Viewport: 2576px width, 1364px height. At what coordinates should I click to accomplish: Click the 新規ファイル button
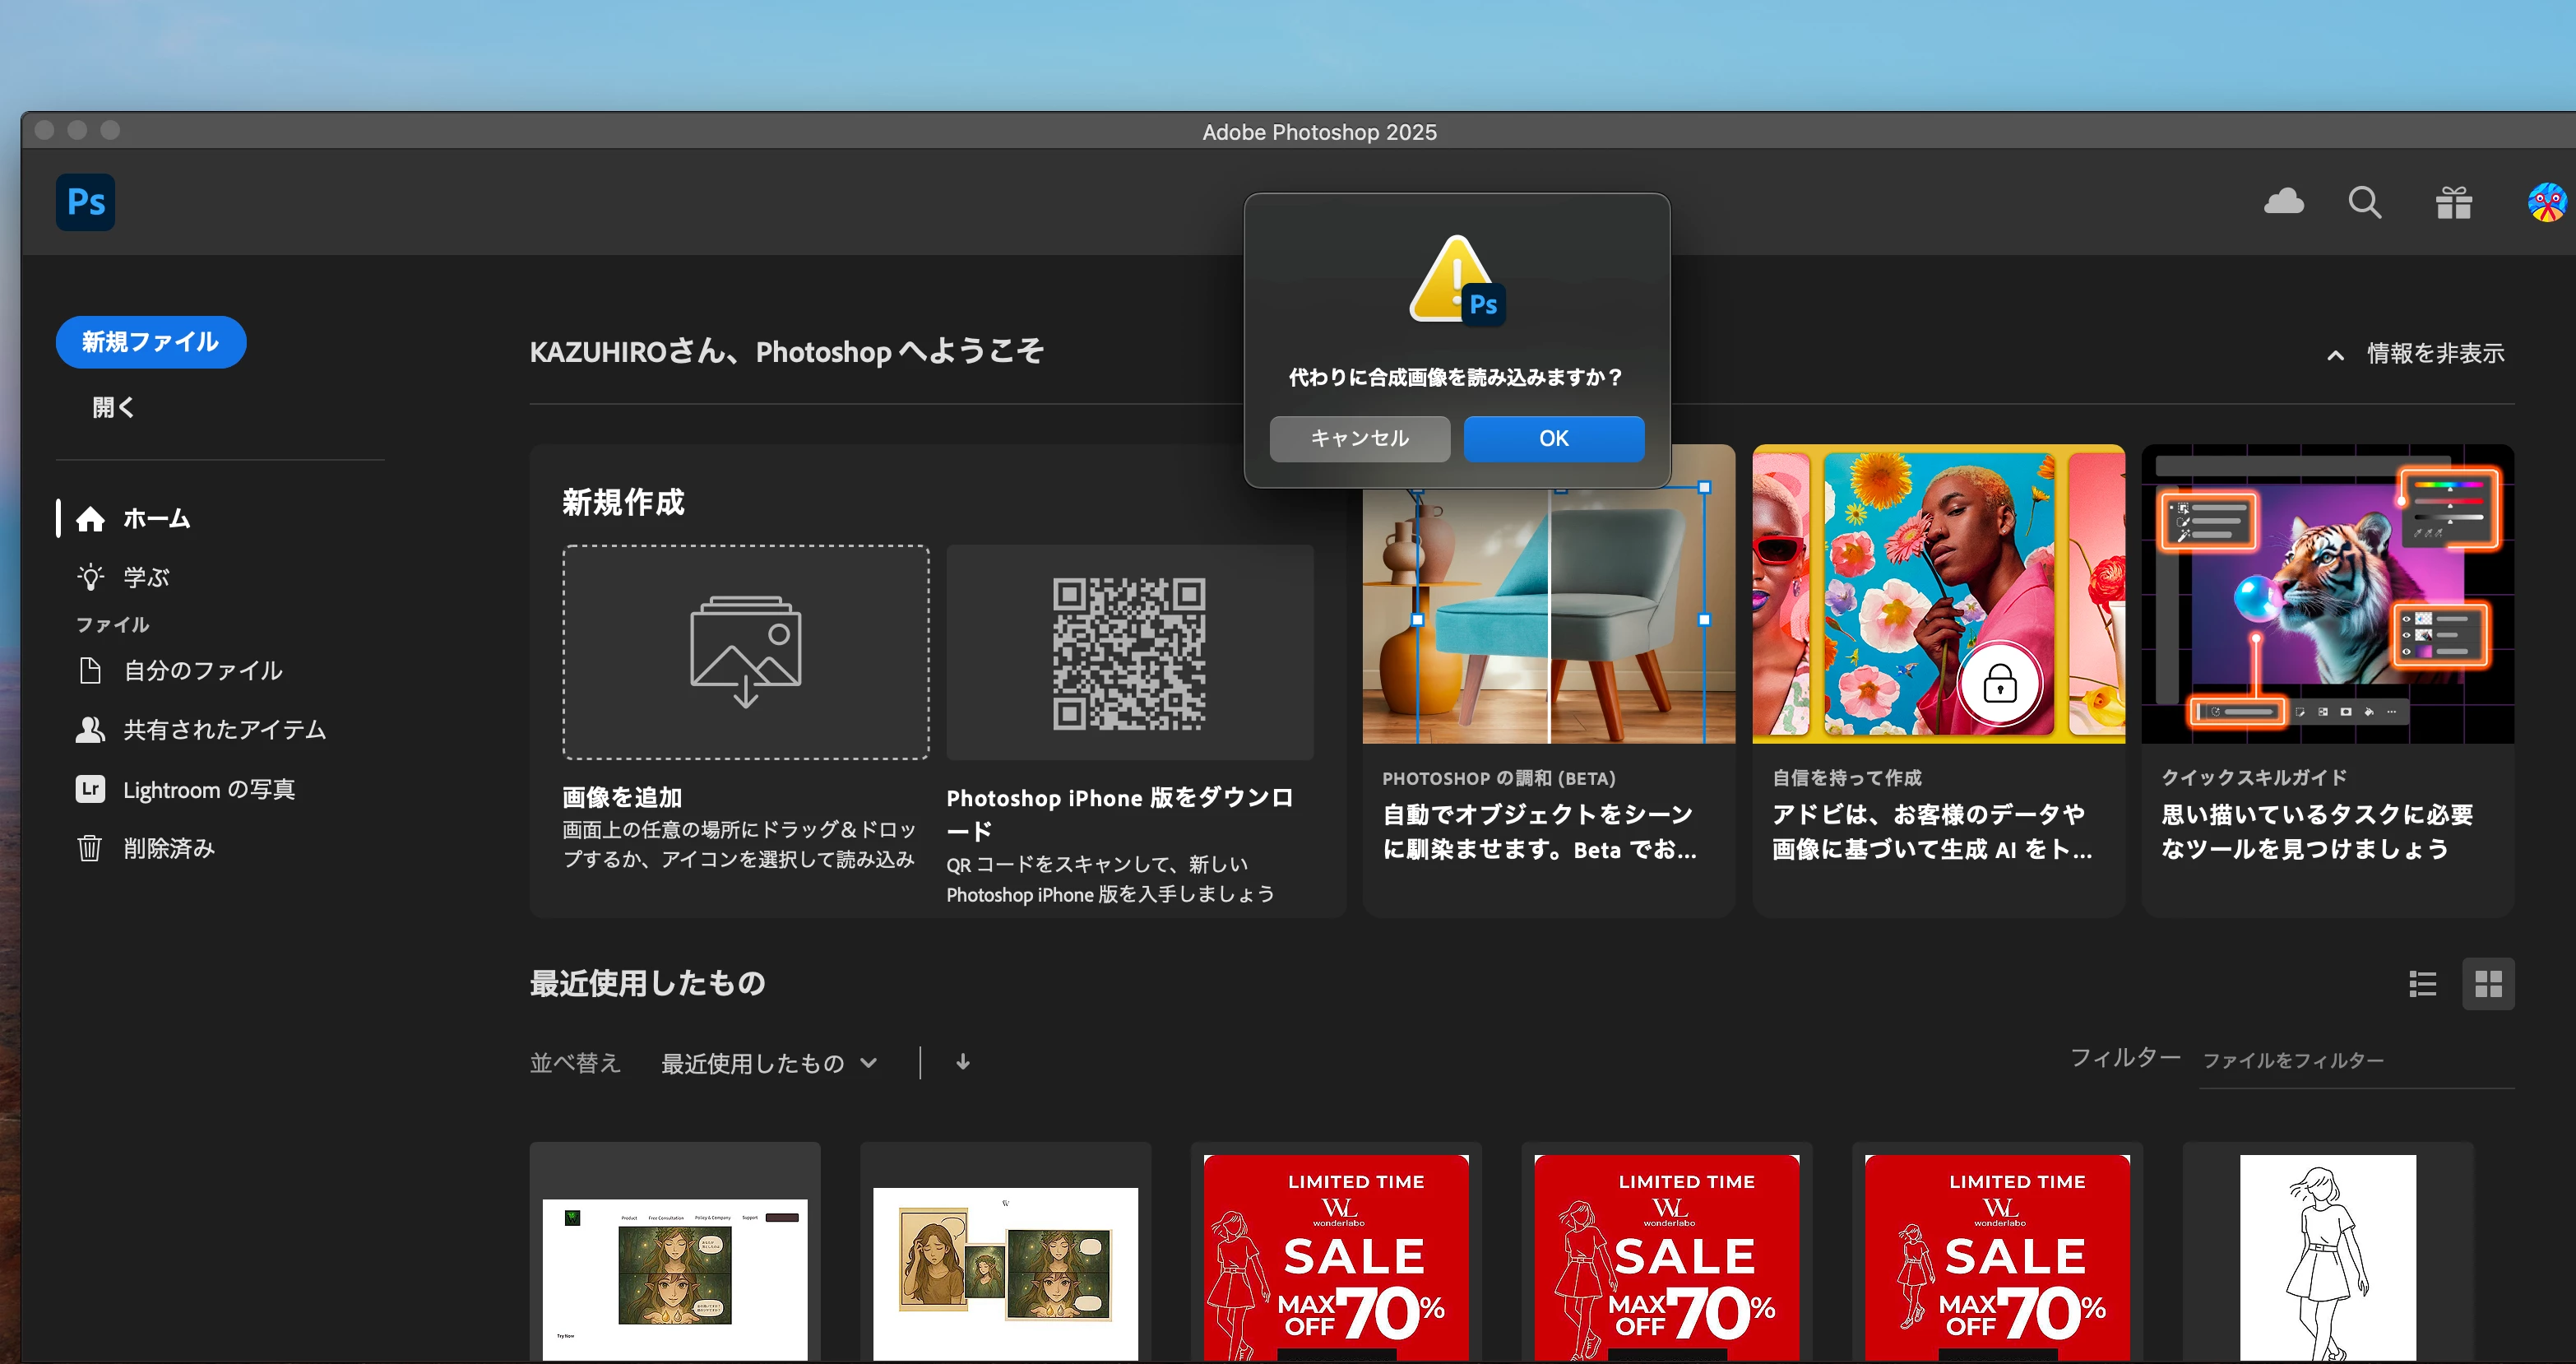(151, 342)
